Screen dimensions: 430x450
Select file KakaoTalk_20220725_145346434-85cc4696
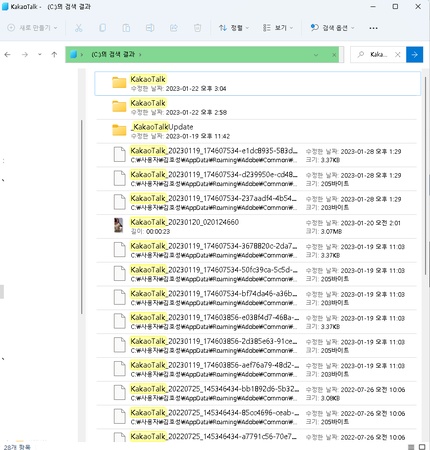coord(257,417)
